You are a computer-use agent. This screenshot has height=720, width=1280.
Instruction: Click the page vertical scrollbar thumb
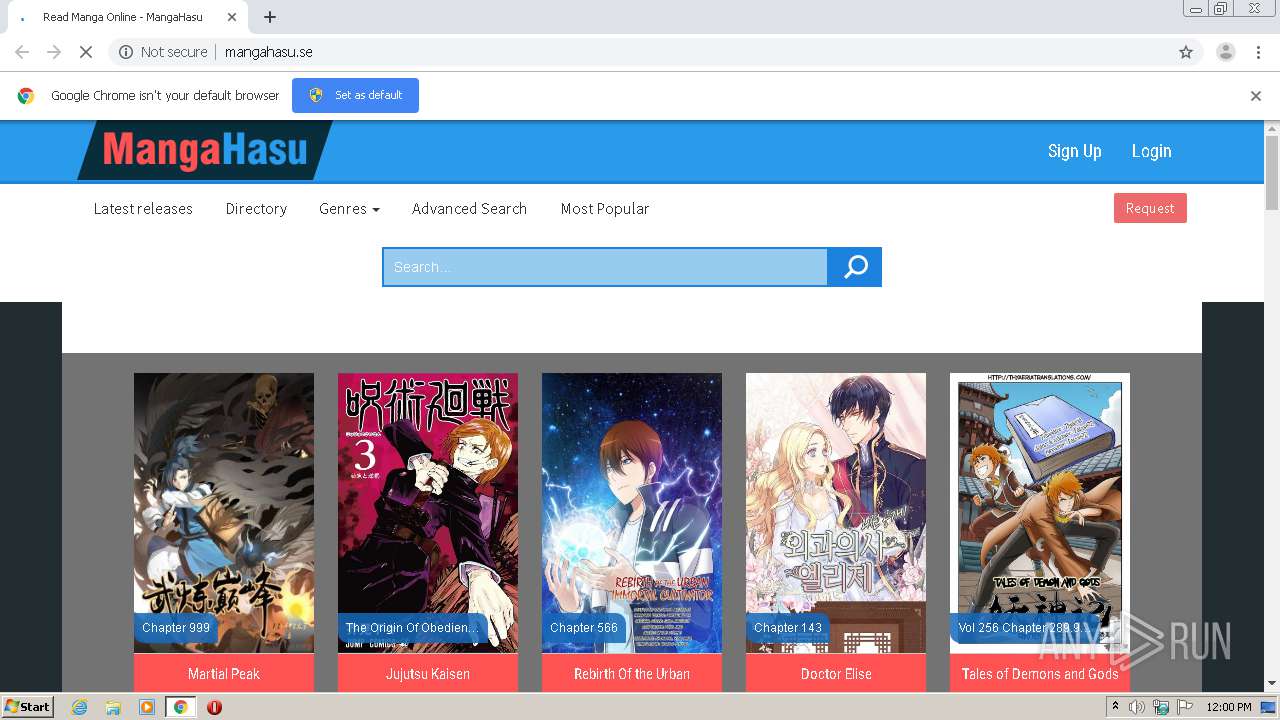pos(1272,172)
